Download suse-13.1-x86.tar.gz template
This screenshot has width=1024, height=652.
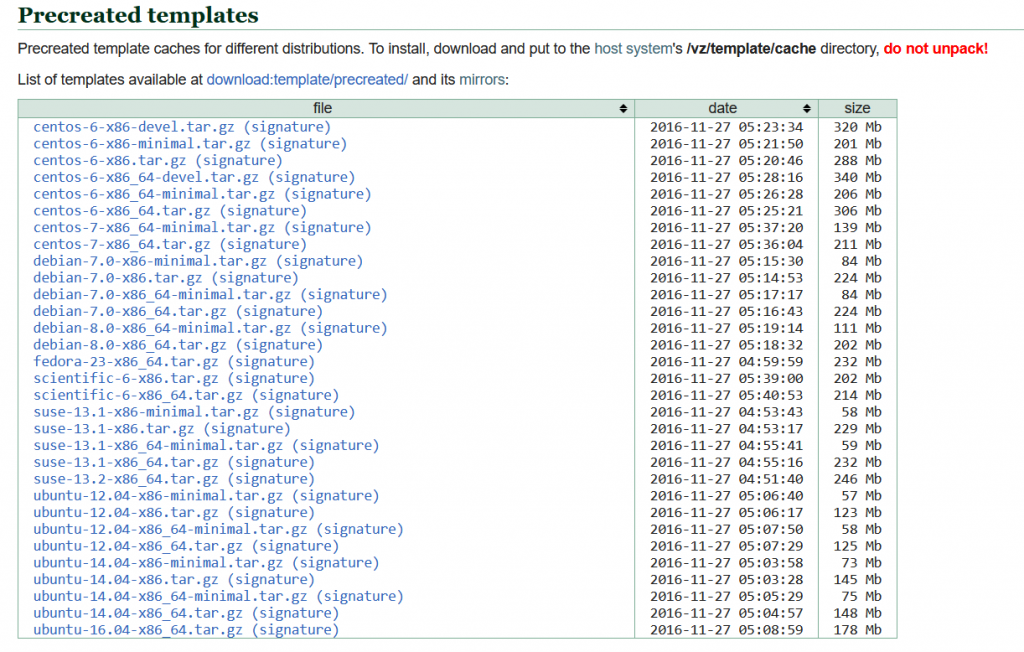(x=114, y=429)
